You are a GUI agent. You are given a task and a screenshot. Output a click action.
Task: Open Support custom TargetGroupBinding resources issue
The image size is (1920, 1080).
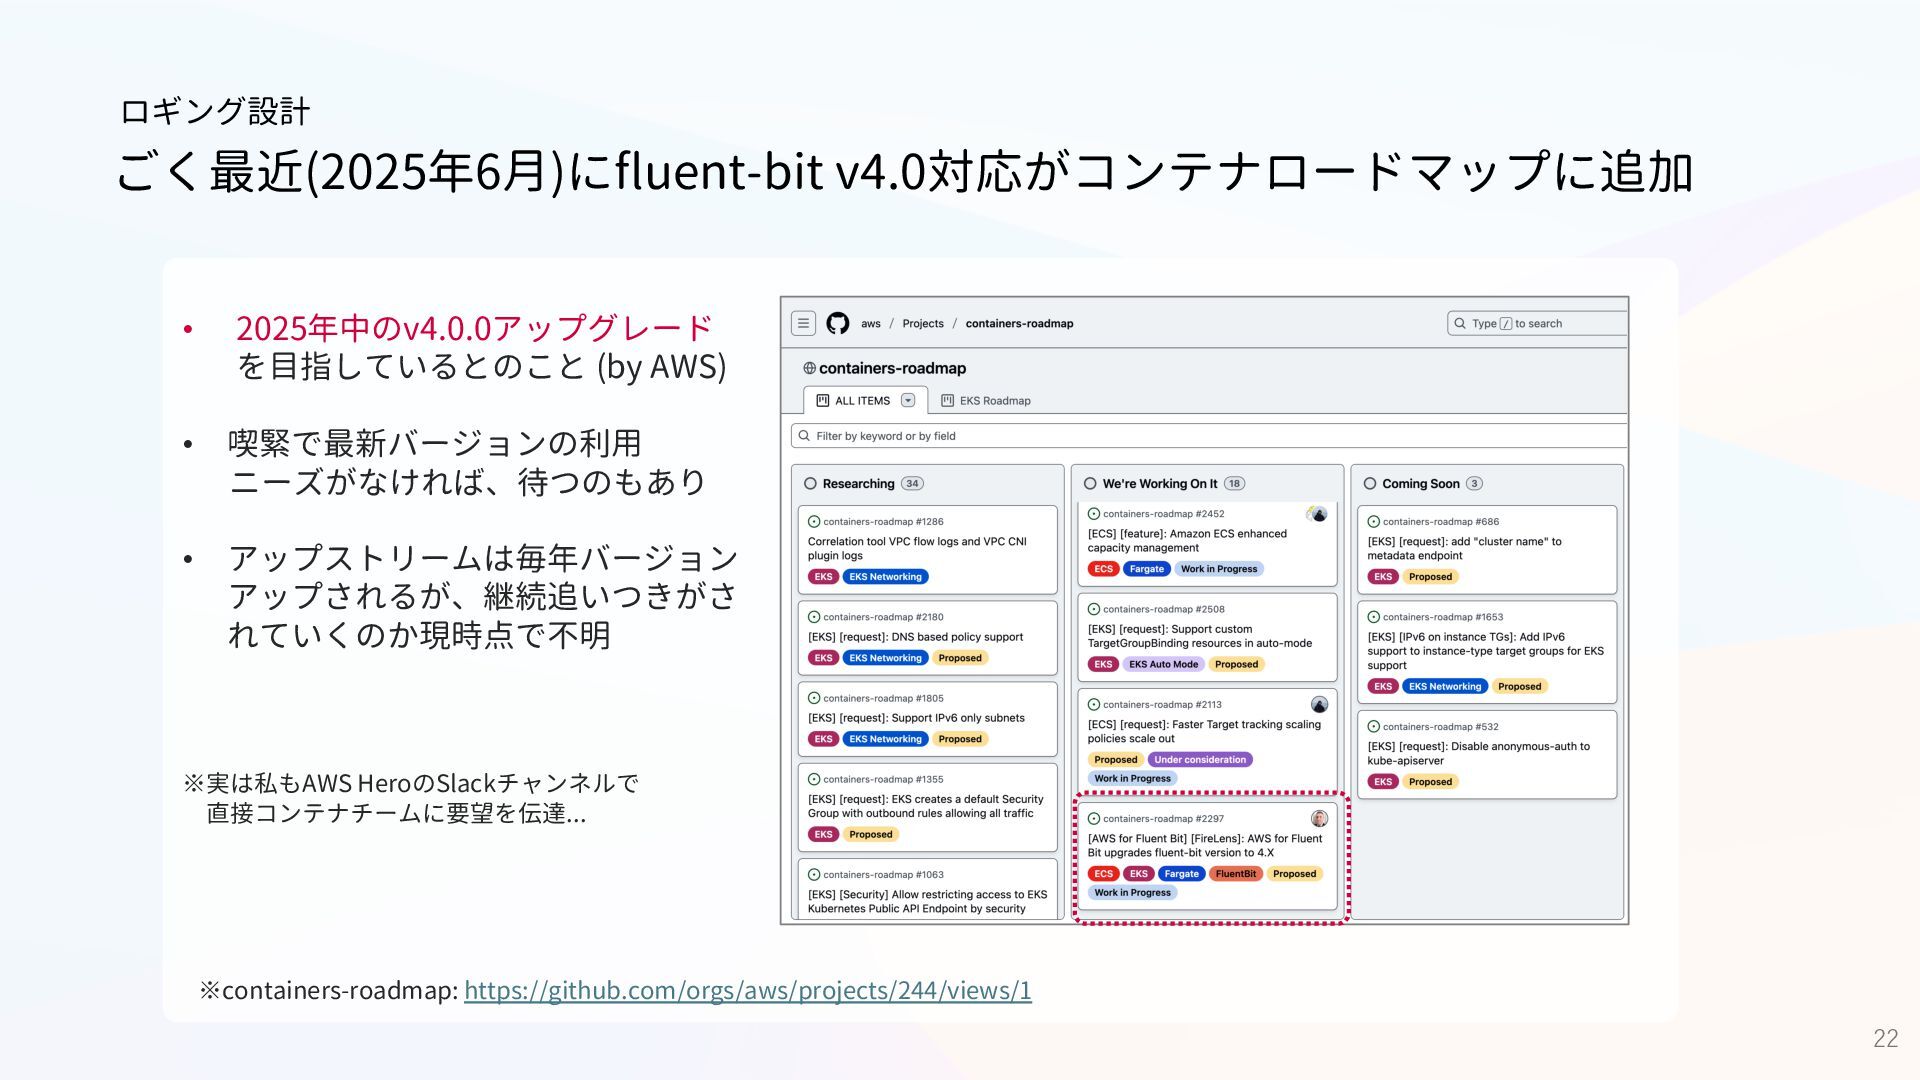click(1200, 636)
